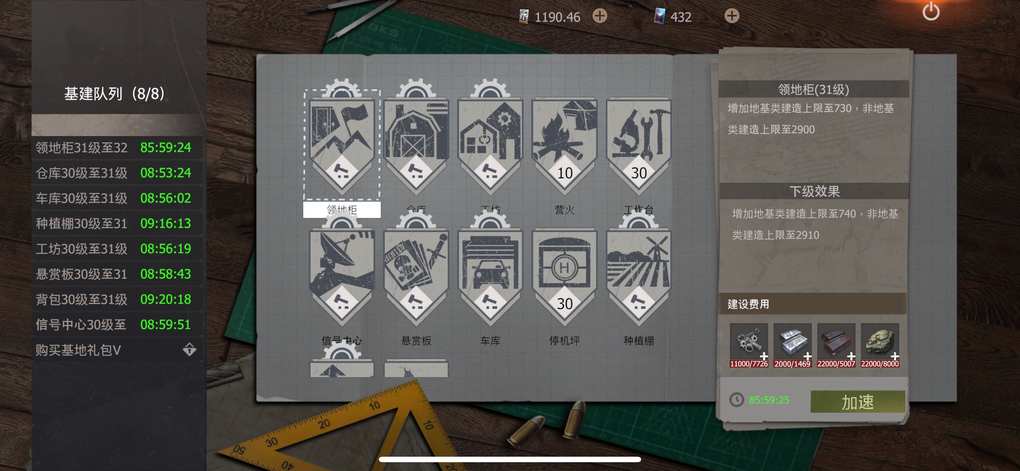The image size is (1020, 471).
Task: Select the 营火 campfire building icon
Action: pos(565,141)
